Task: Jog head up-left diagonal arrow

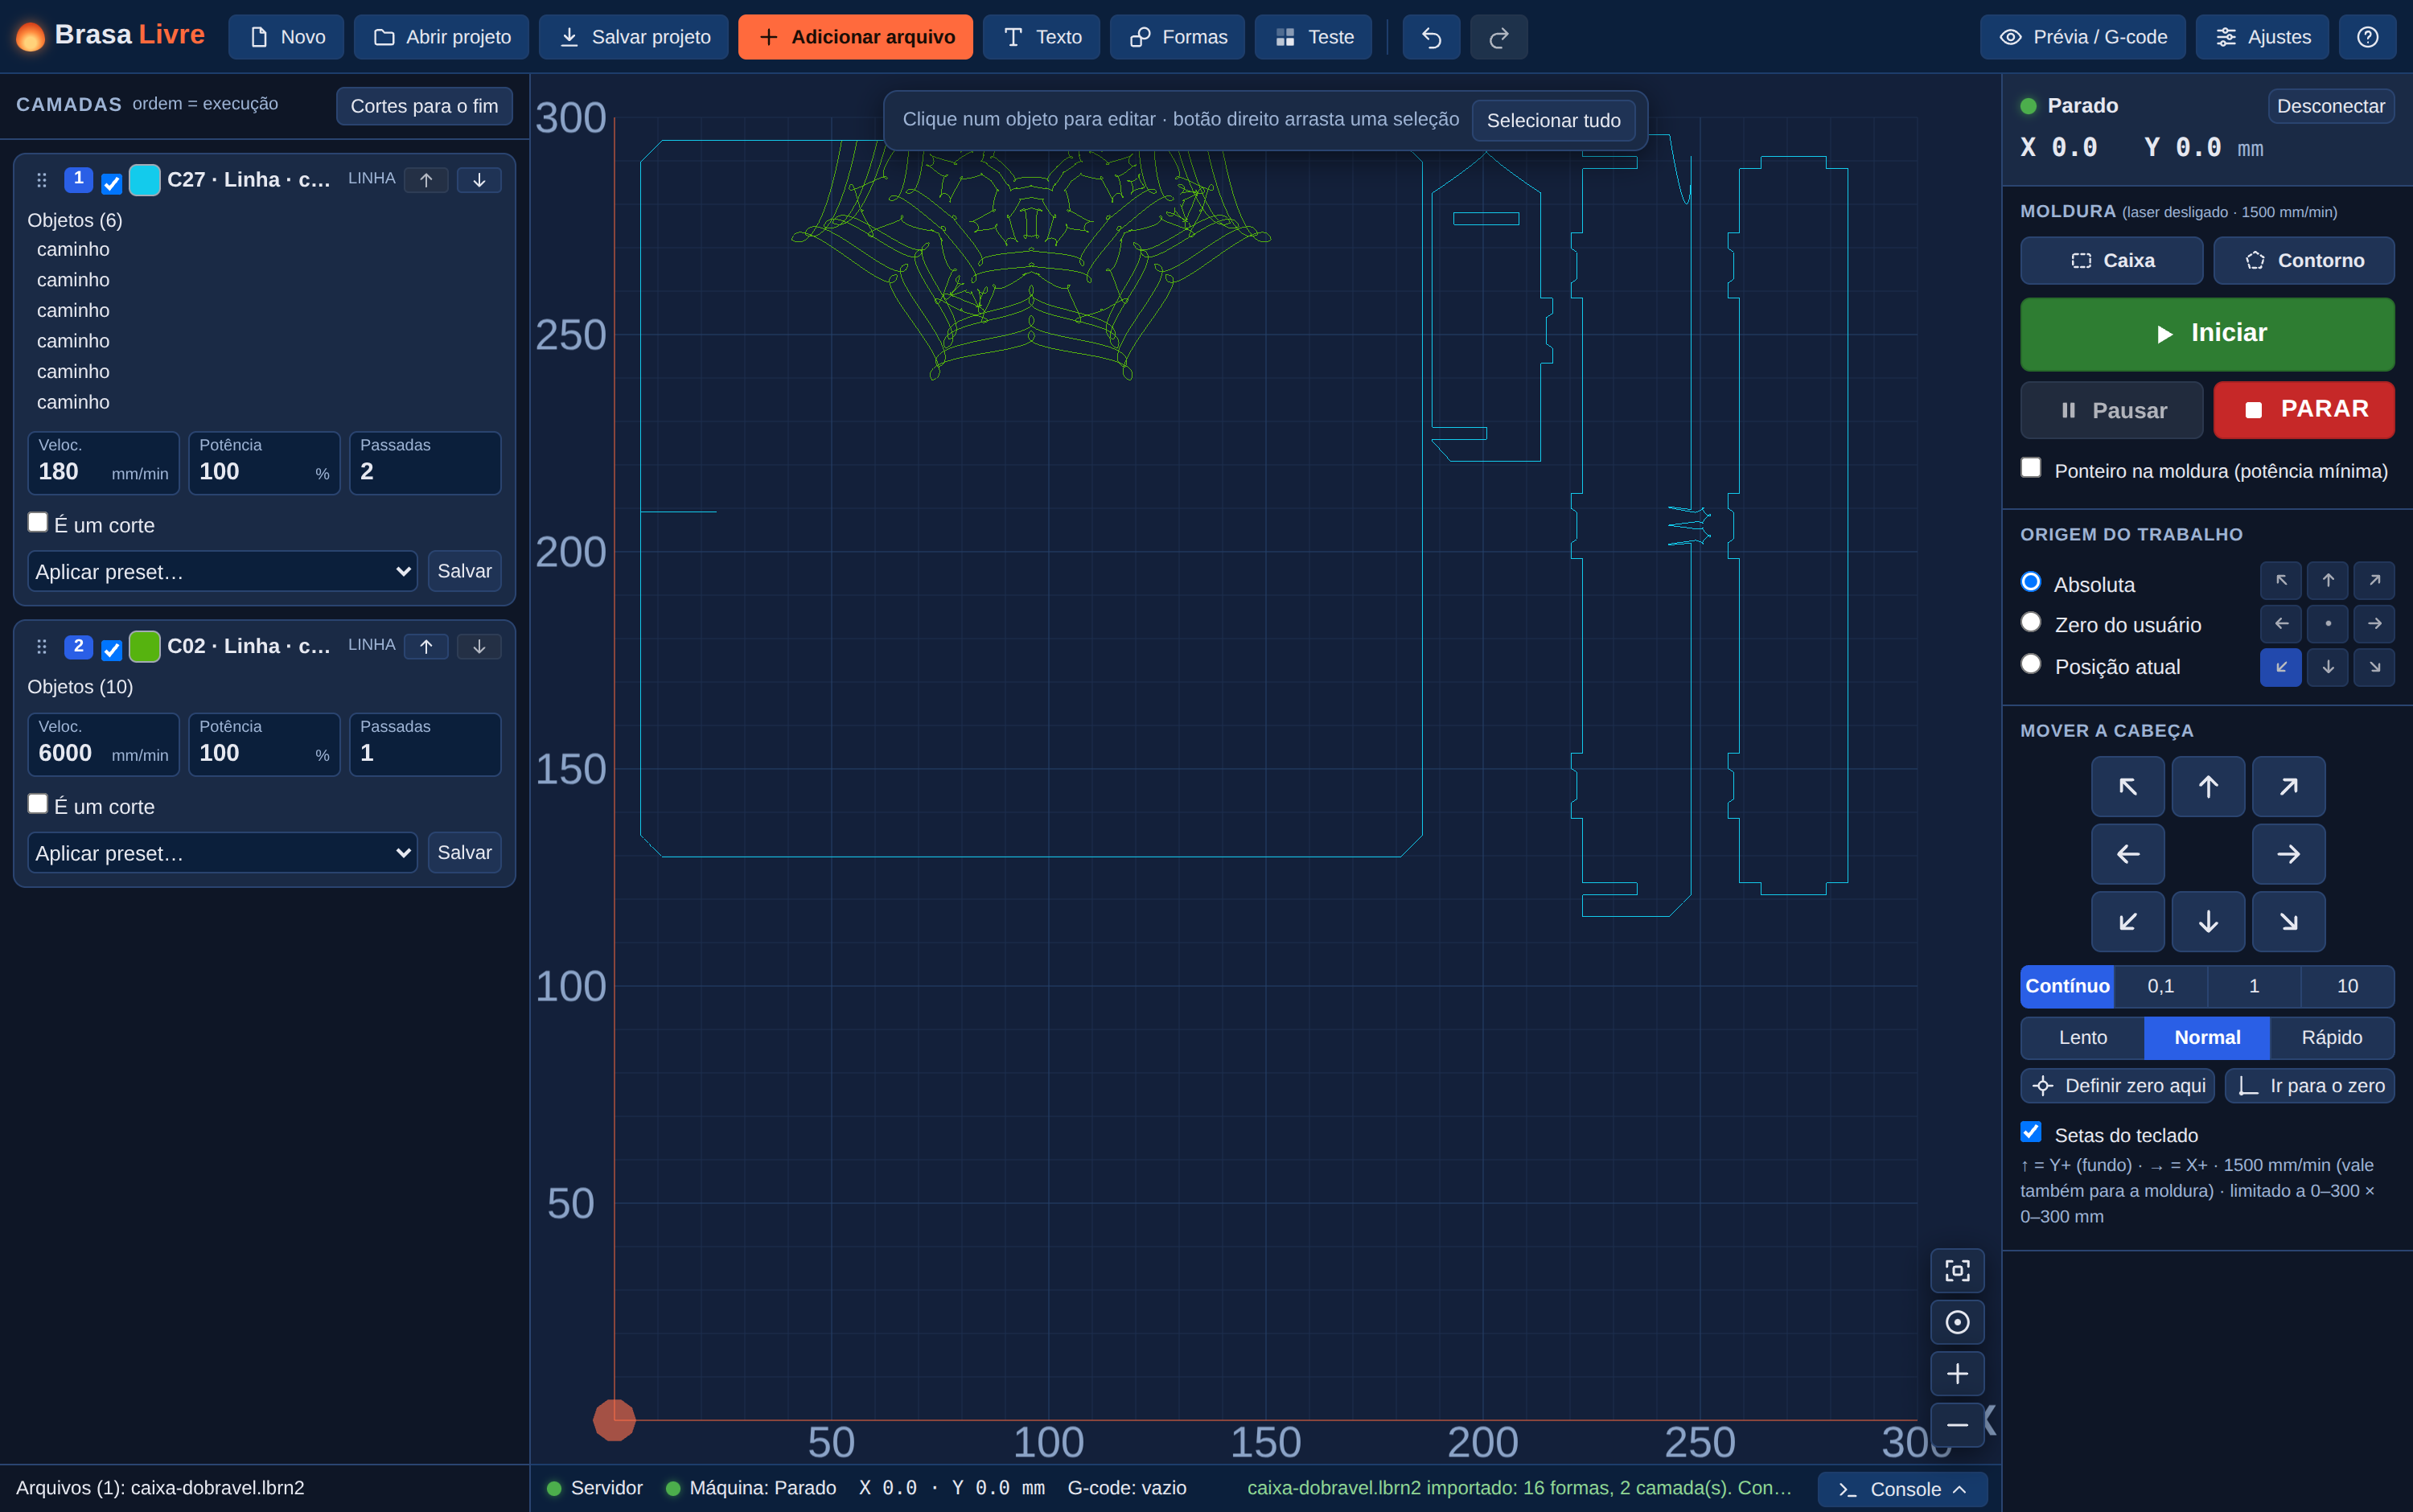Action: 2128,787
